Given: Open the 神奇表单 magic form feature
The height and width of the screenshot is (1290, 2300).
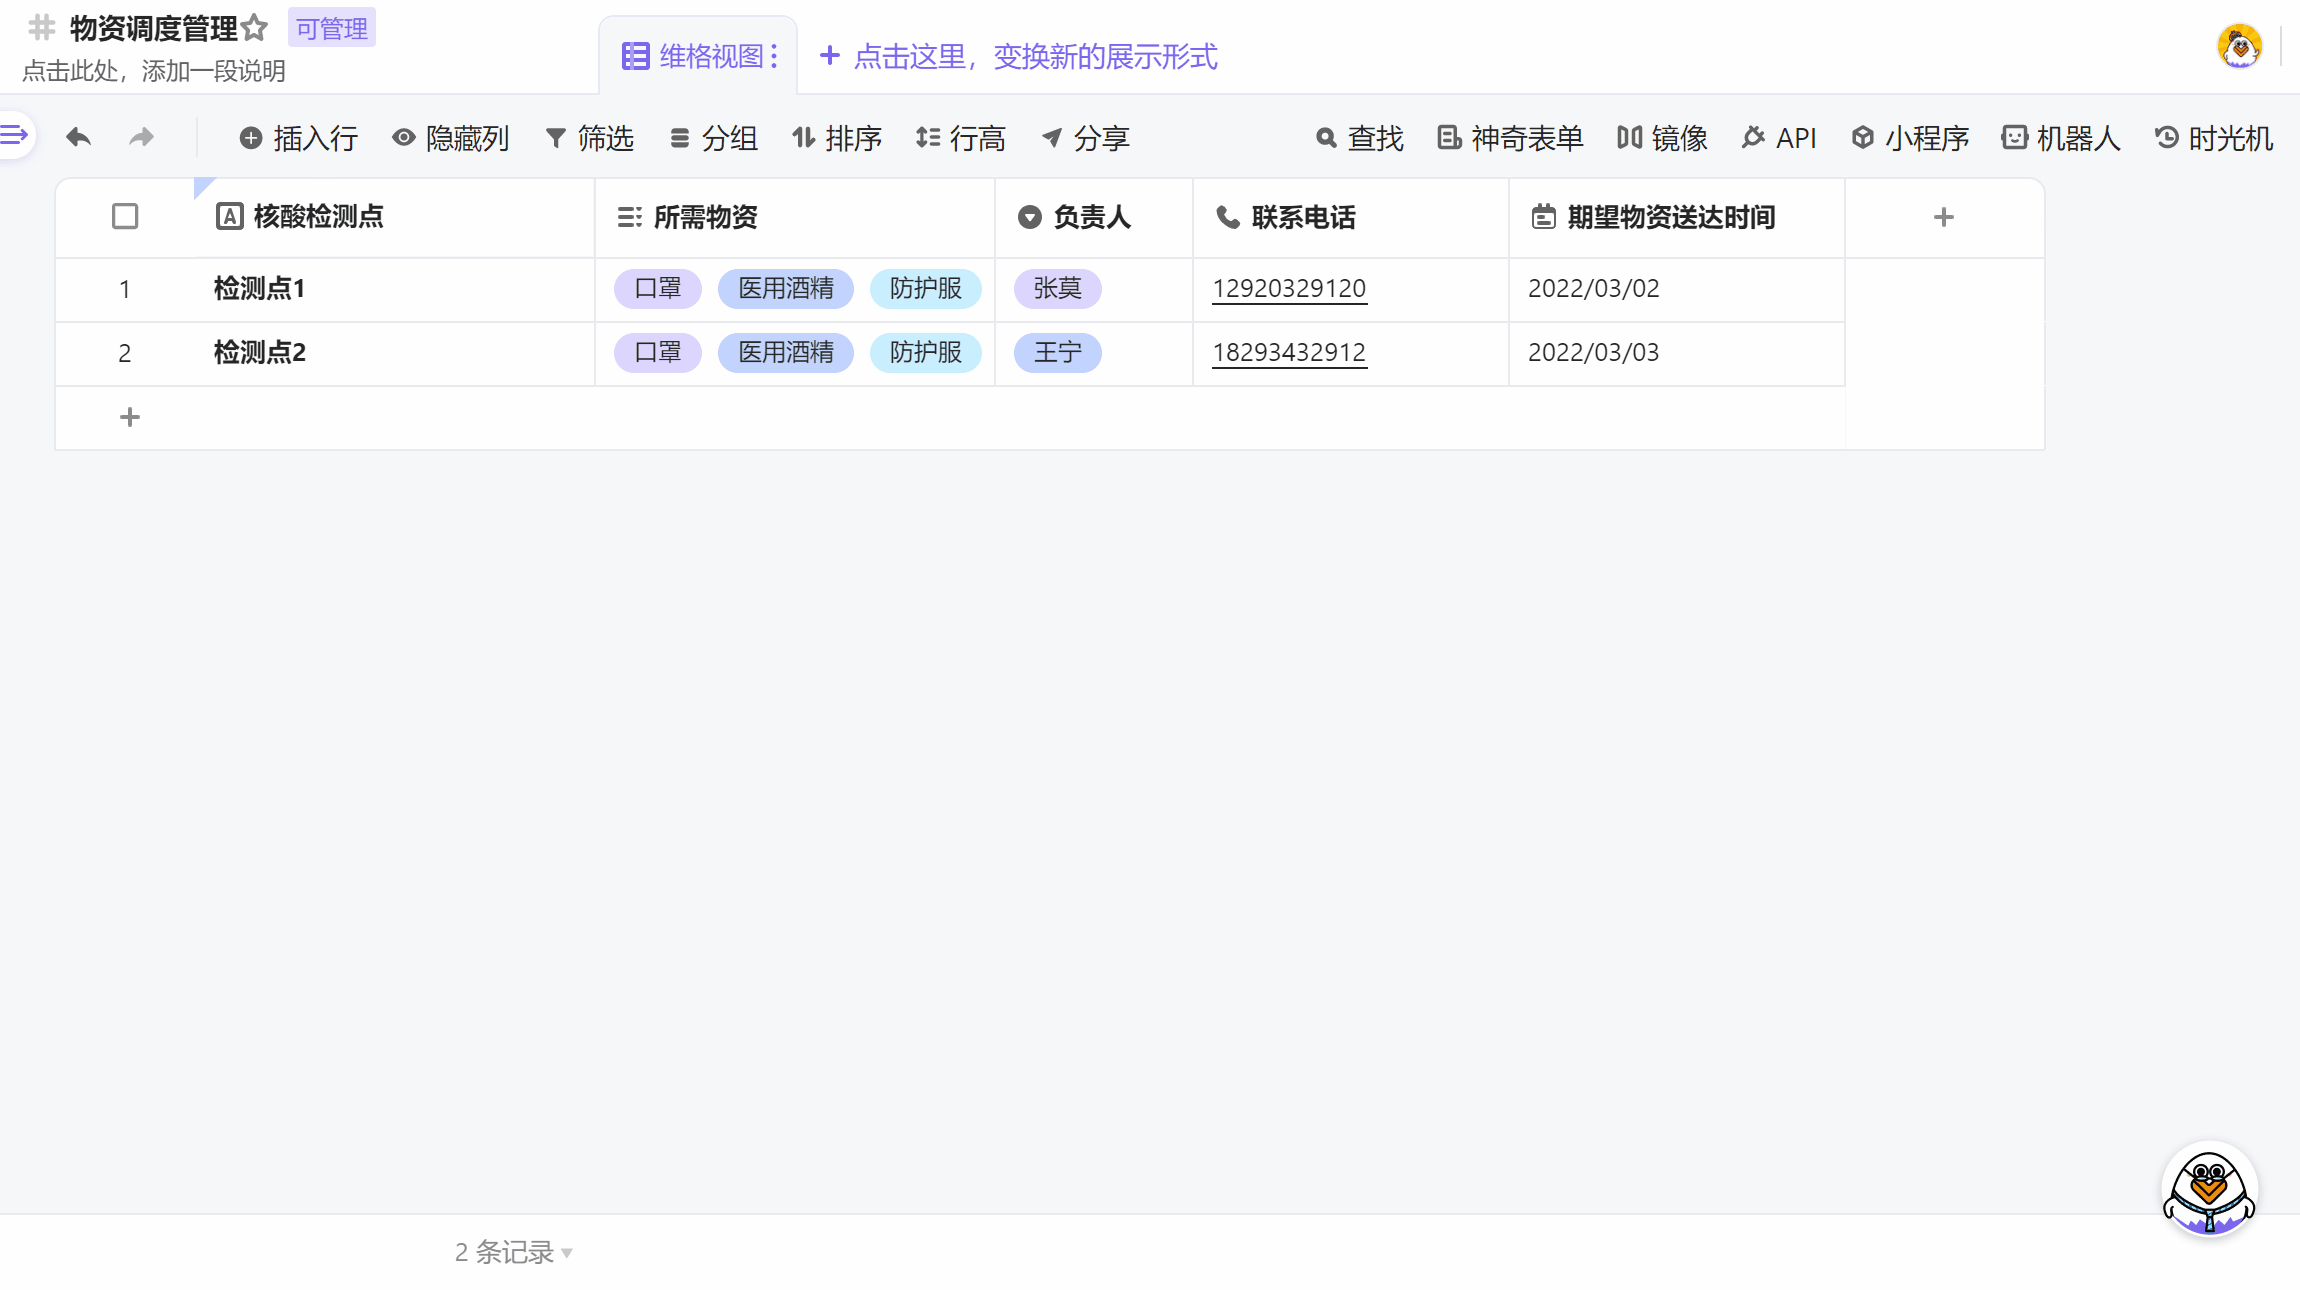Looking at the screenshot, I should [x=1510, y=138].
